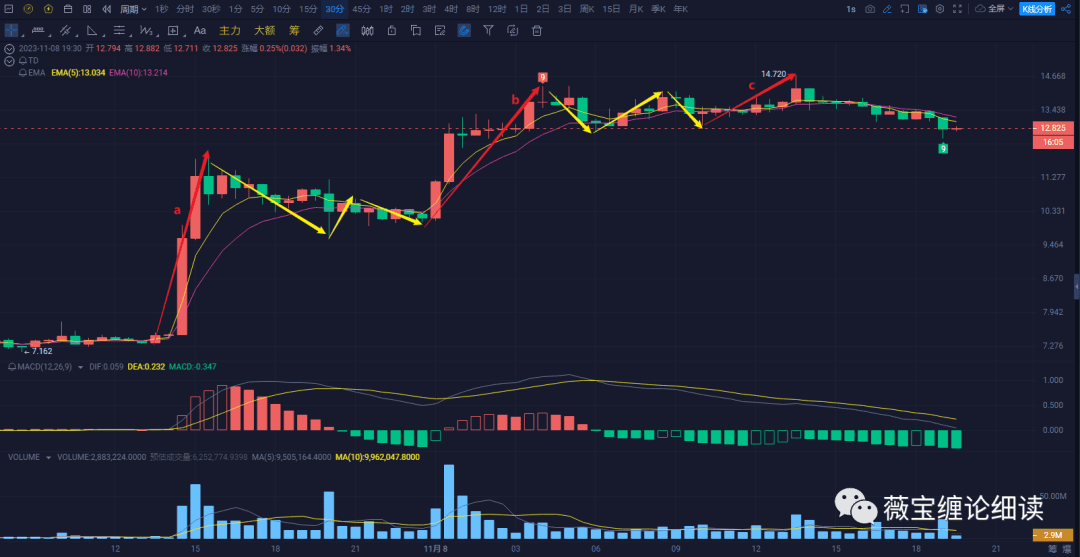The image size is (1080, 557).
Task: Click the refresh drawings icon
Action: click(x=512, y=30)
